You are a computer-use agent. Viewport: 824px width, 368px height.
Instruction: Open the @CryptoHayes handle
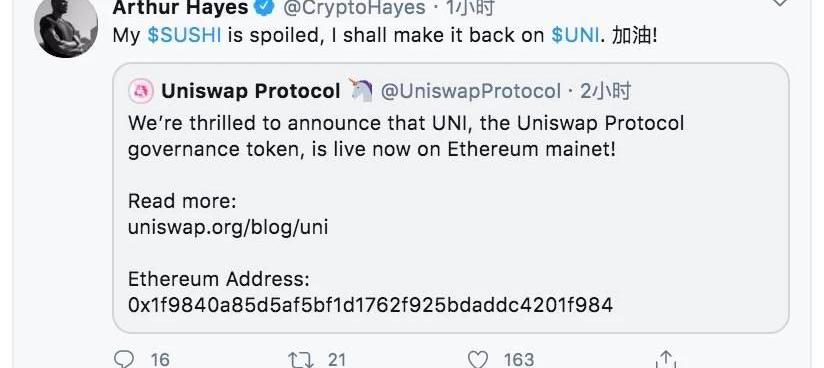click(354, 7)
